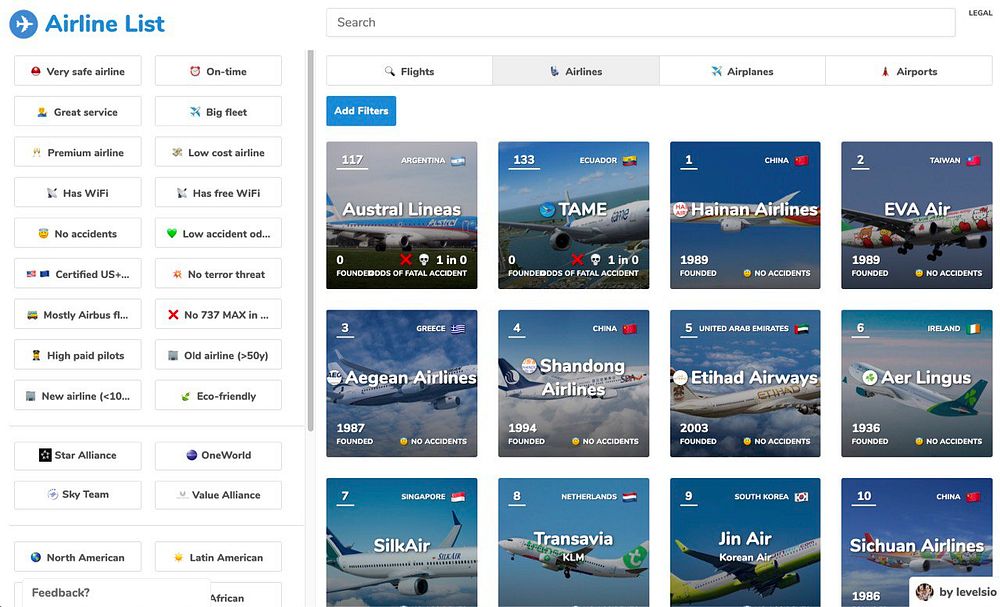The height and width of the screenshot is (607, 1000).
Task: Choose the Eco-friendly filter
Action: click(x=218, y=395)
